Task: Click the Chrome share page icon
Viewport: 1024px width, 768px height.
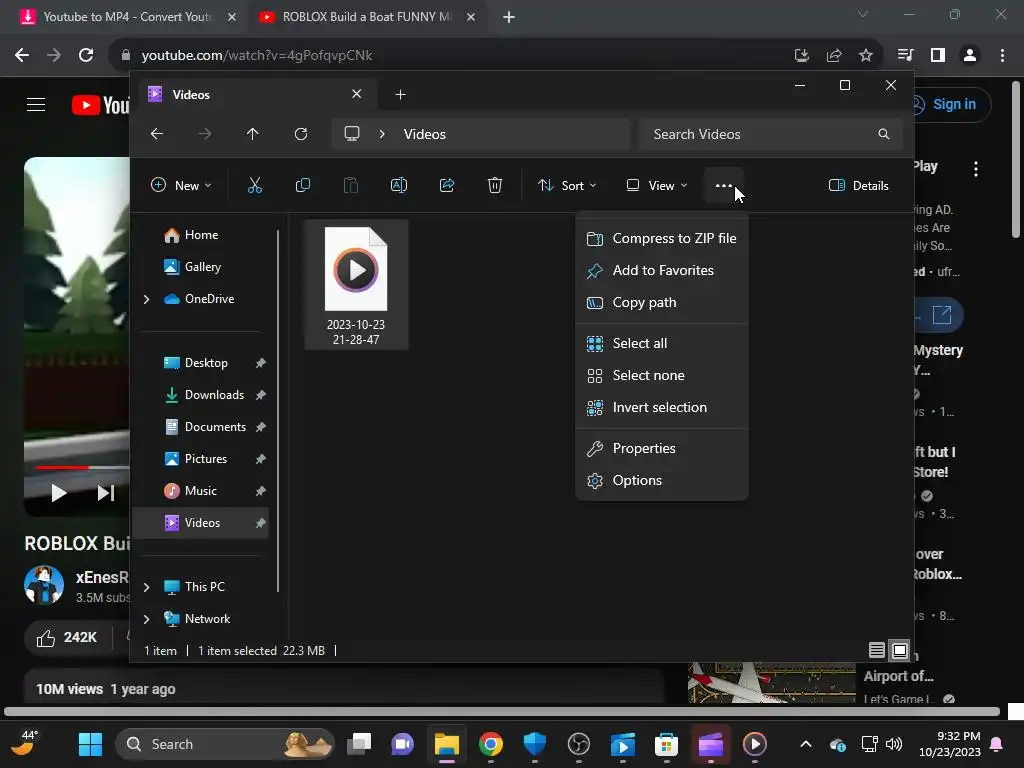Action: (834, 56)
